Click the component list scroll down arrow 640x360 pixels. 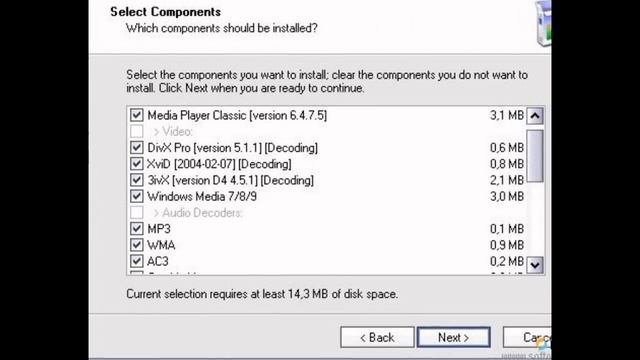click(x=535, y=265)
